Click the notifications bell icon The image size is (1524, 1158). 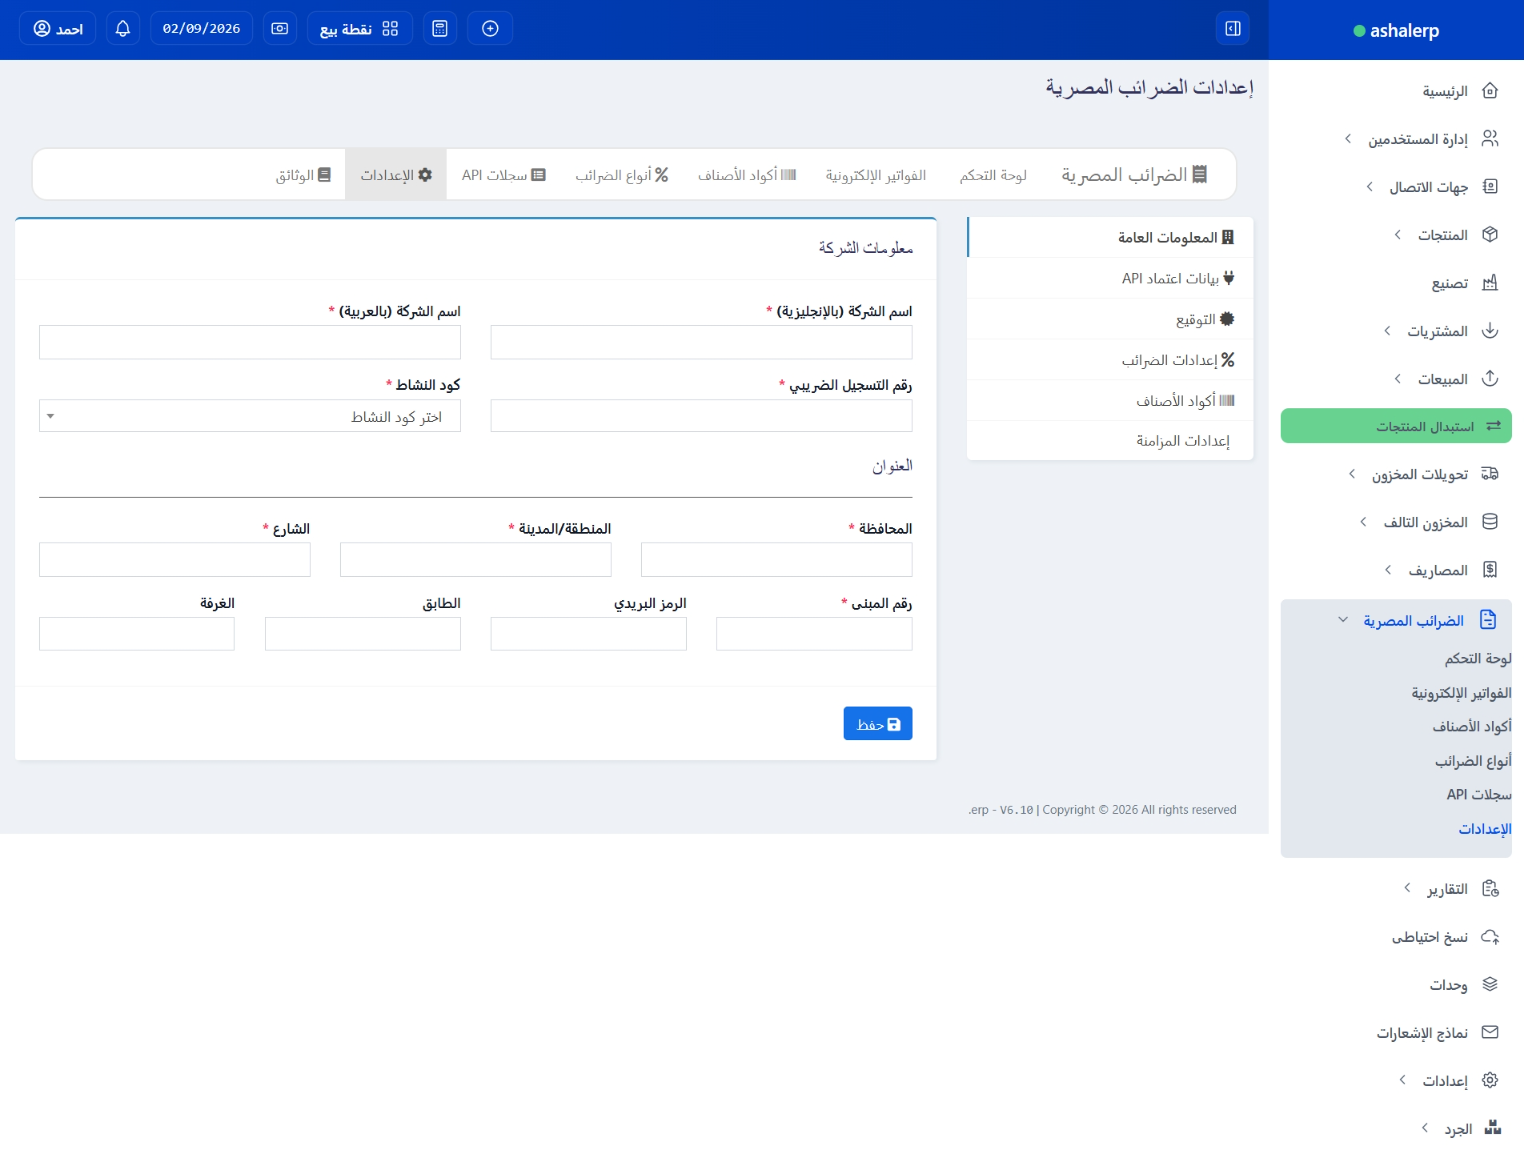pos(123,29)
